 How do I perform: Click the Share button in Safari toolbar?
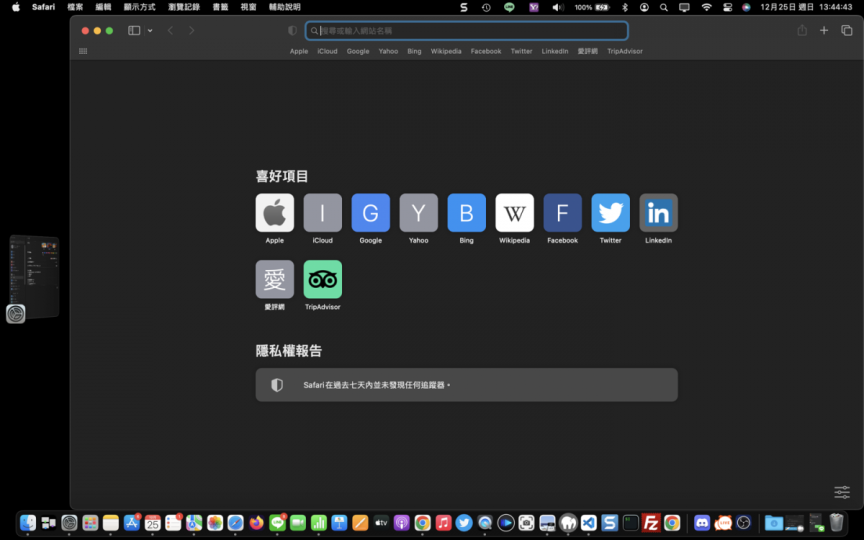click(x=802, y=30)
